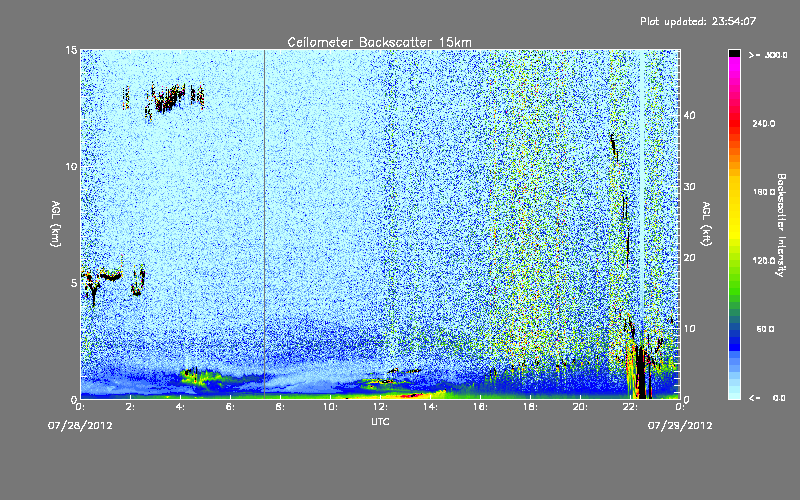Click the '14:' hour tick label

point(430,407)
